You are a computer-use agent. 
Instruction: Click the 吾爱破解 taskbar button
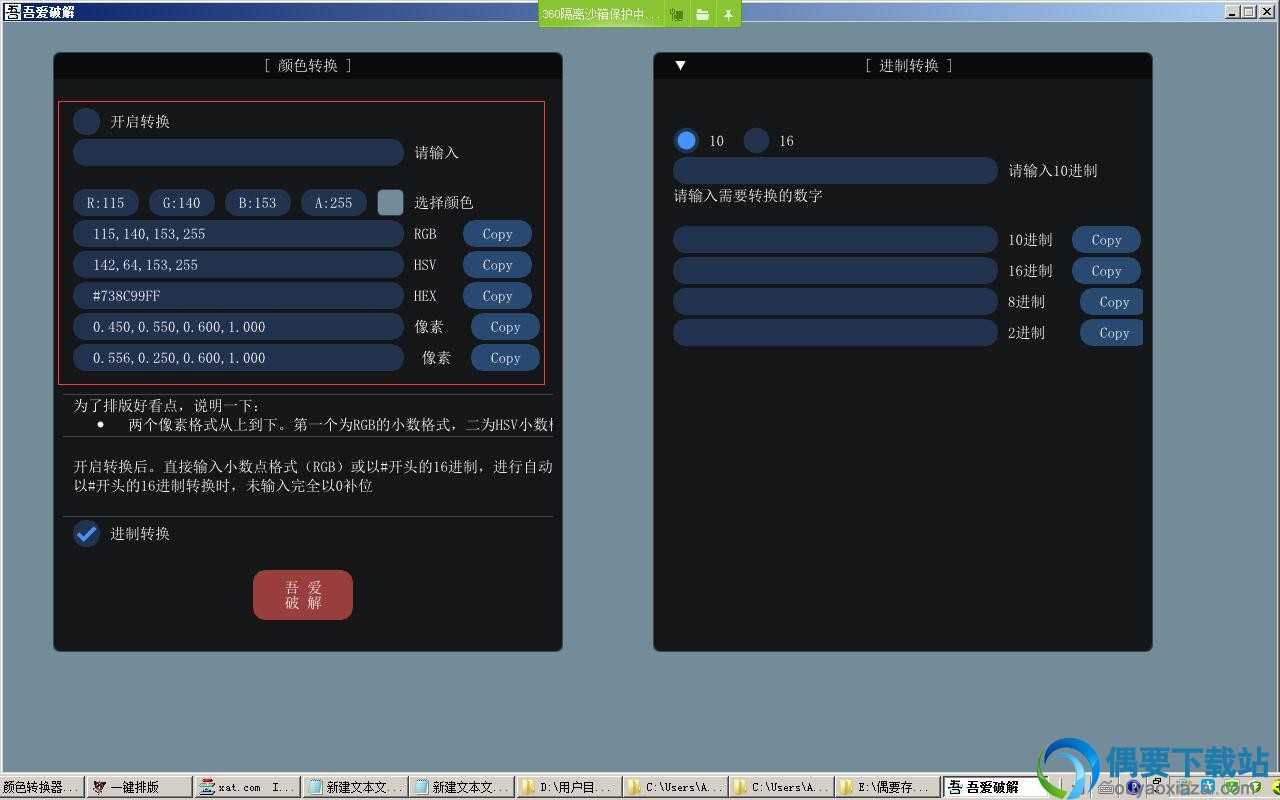993,787
